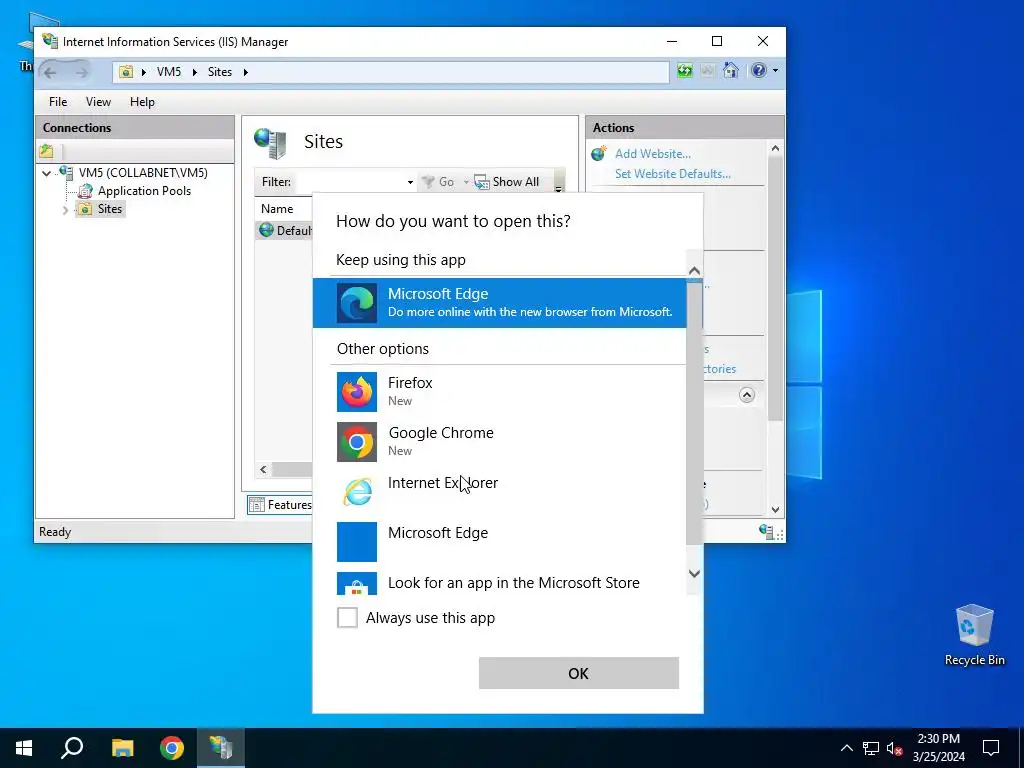Select Application Pools in the Connections tree
1024x768 pixels.
coord(144,191)
